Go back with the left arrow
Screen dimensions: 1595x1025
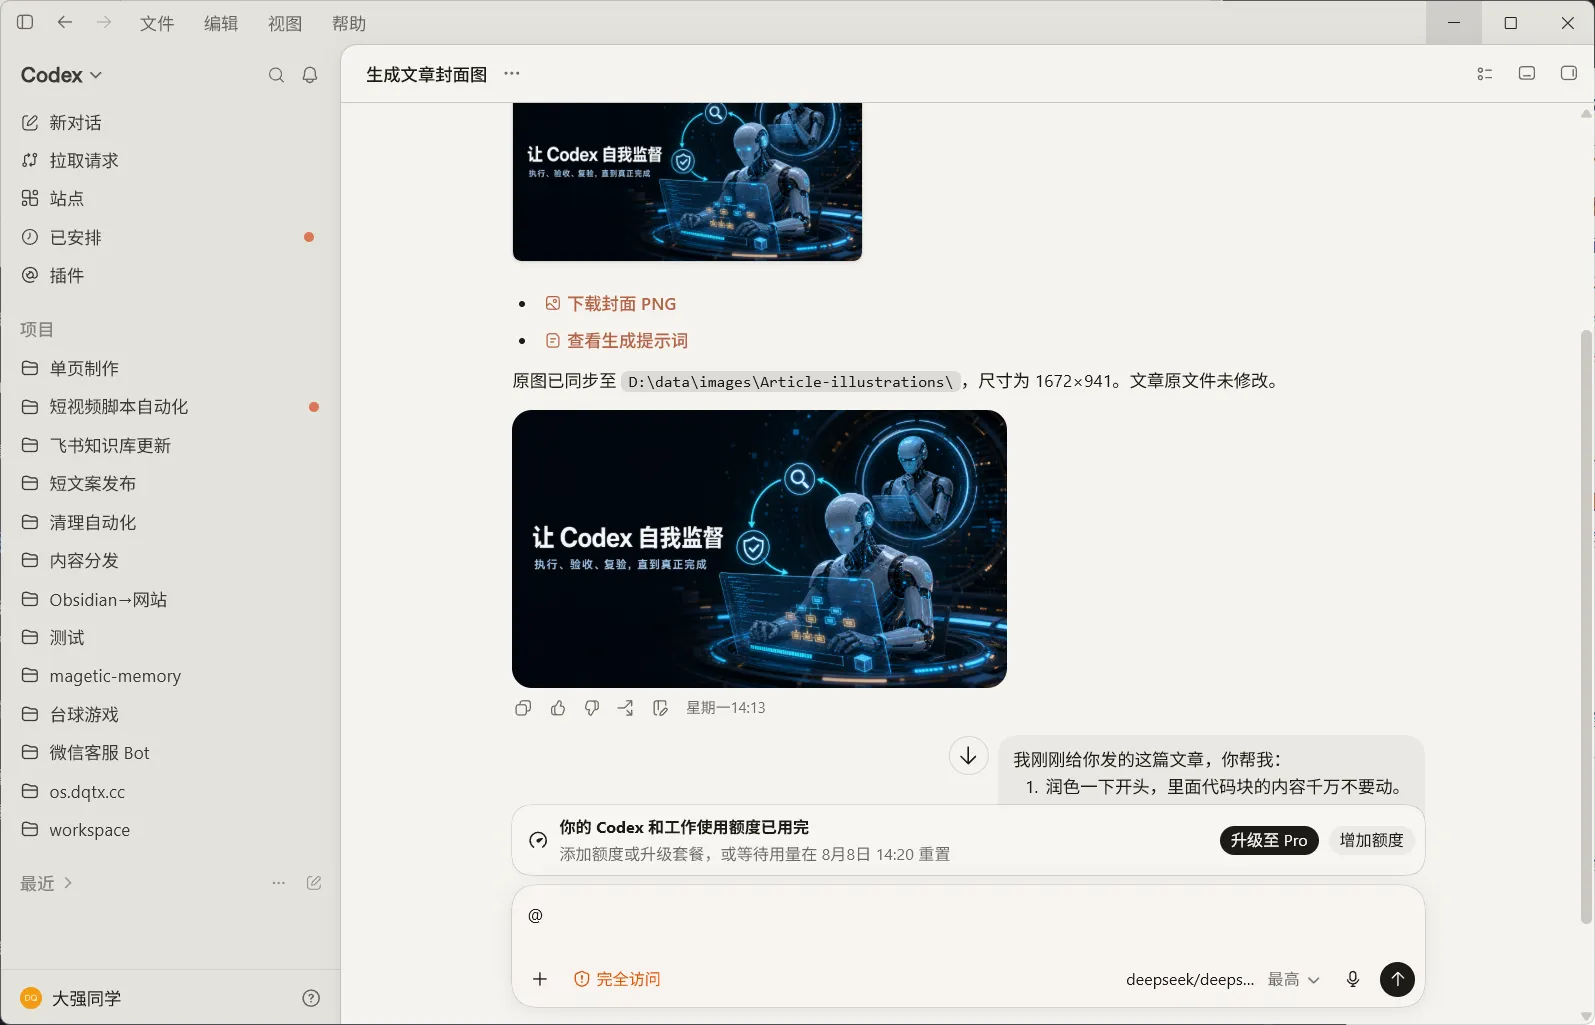(65, 22)
